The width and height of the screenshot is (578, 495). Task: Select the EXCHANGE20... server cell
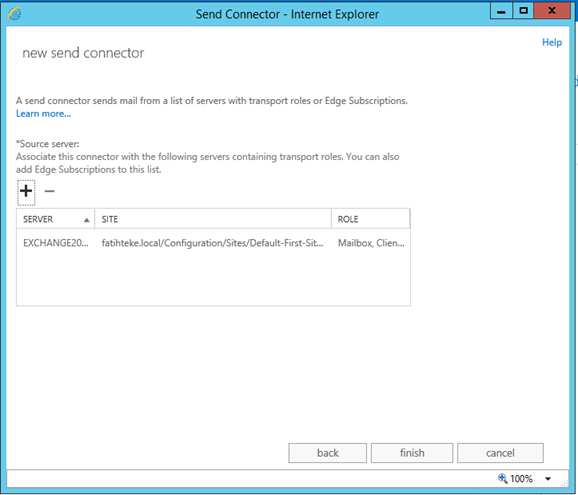click(x=56, y=243)
